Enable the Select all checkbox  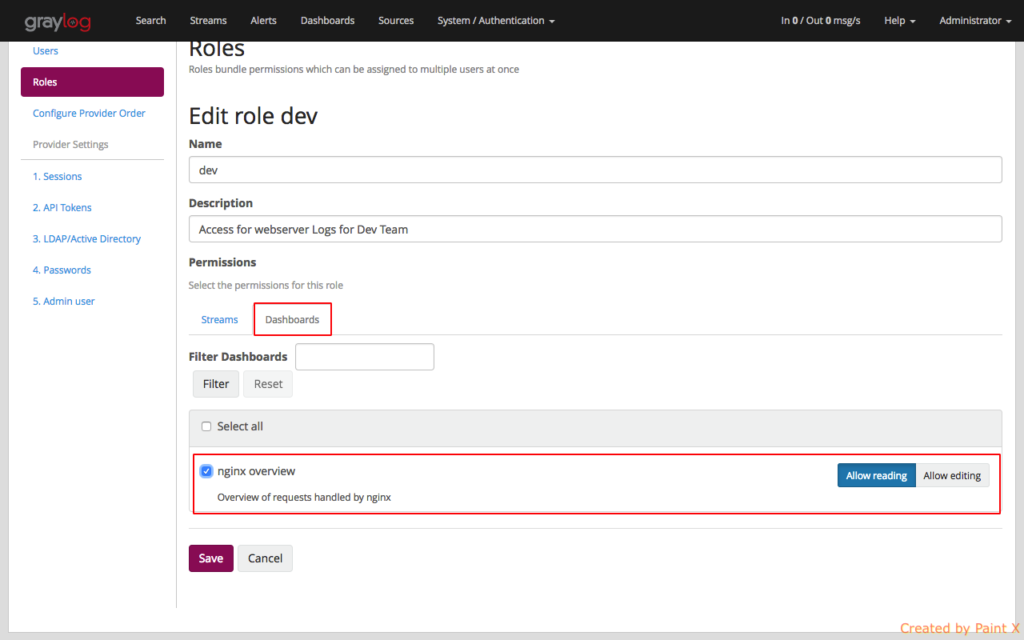click(206, 426)
